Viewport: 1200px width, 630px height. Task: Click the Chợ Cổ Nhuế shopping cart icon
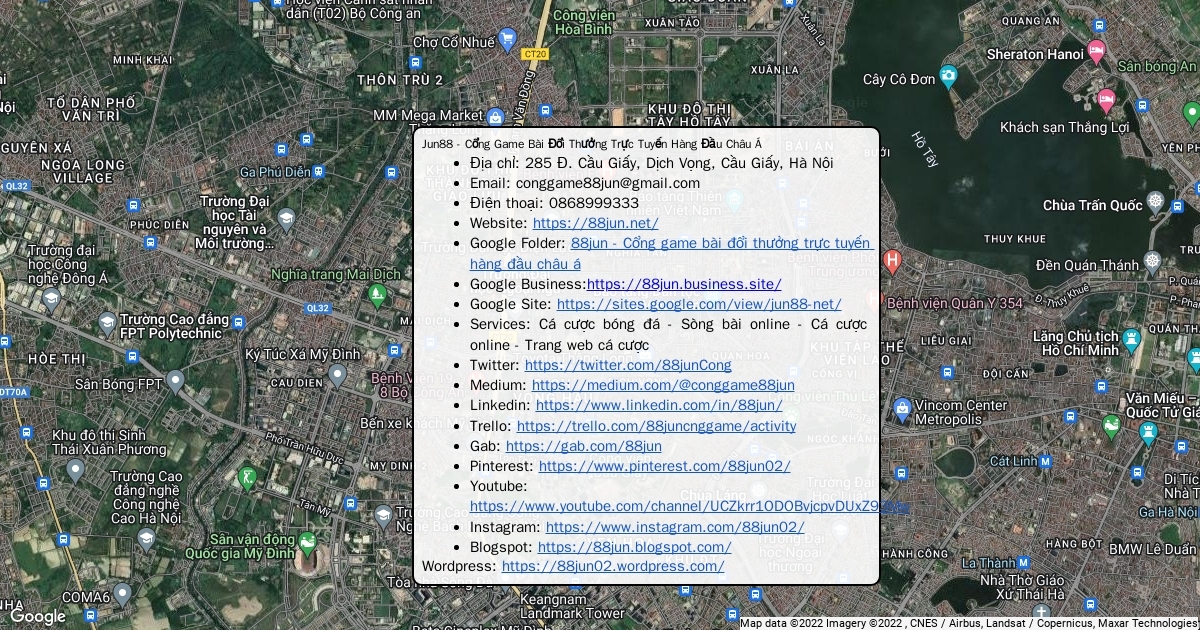[x=507, y=40]
